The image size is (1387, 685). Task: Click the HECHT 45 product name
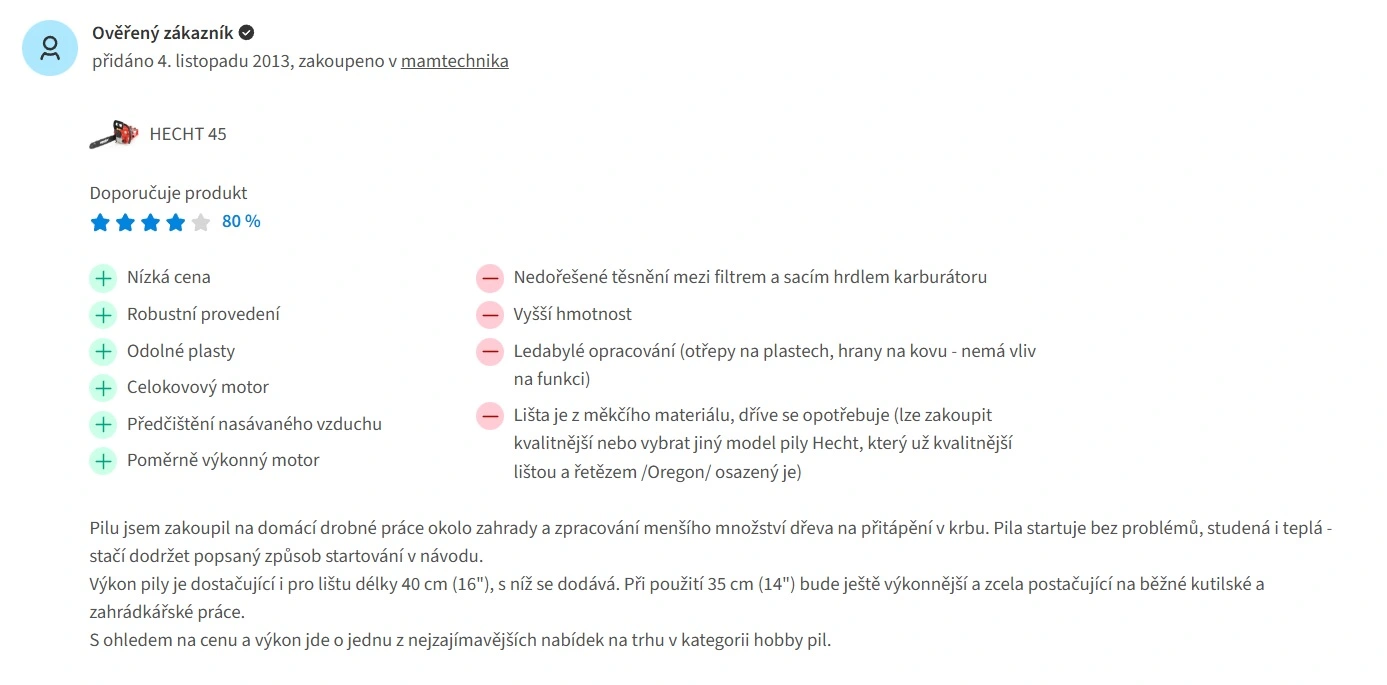click(188, 134)
